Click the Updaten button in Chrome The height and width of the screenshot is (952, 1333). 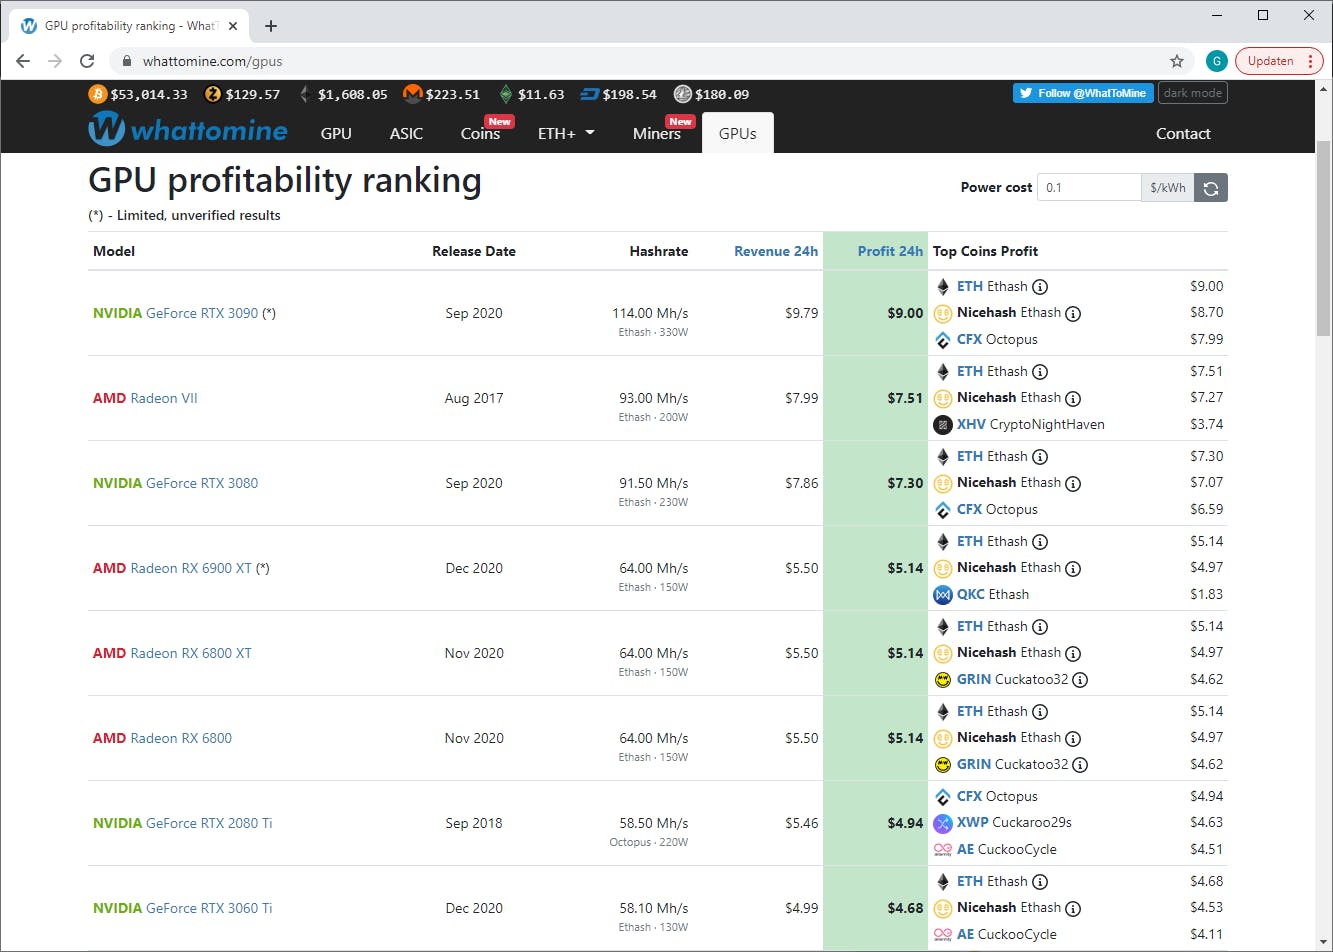click(1279, 61)
